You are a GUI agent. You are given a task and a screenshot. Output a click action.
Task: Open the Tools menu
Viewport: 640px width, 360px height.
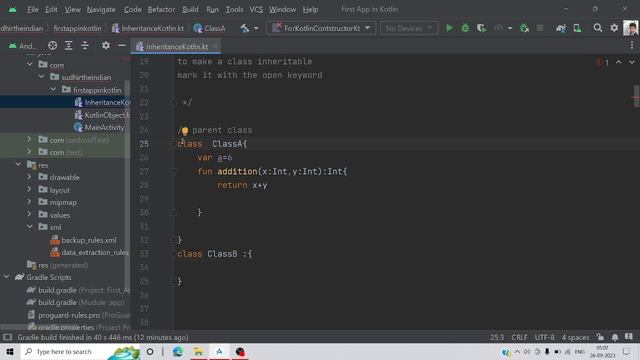234,9
